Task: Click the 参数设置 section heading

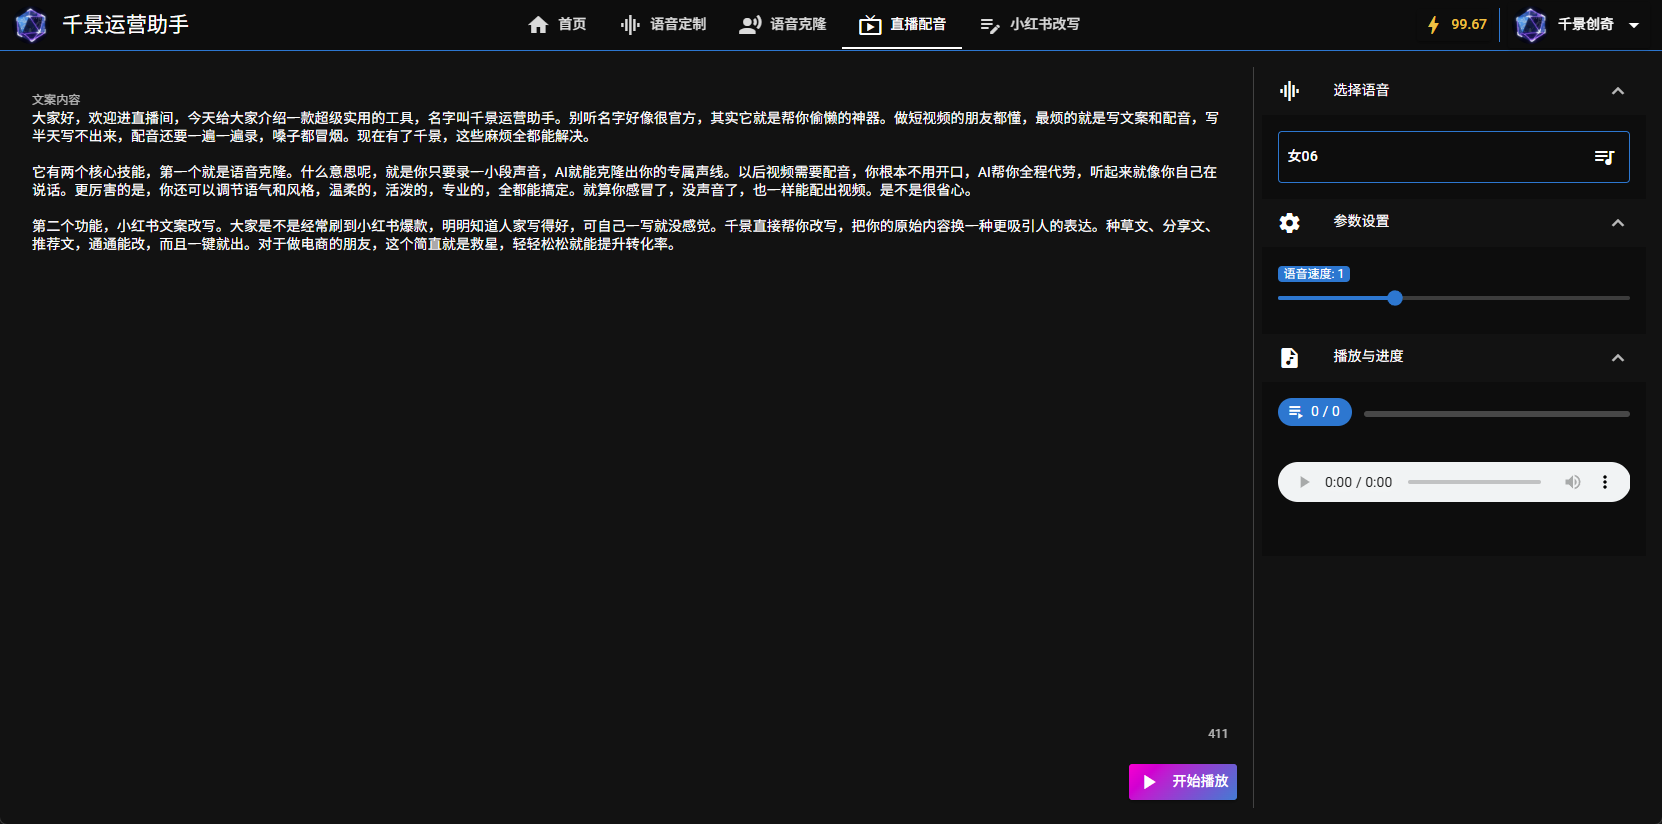Action: tap(1361, 222)
